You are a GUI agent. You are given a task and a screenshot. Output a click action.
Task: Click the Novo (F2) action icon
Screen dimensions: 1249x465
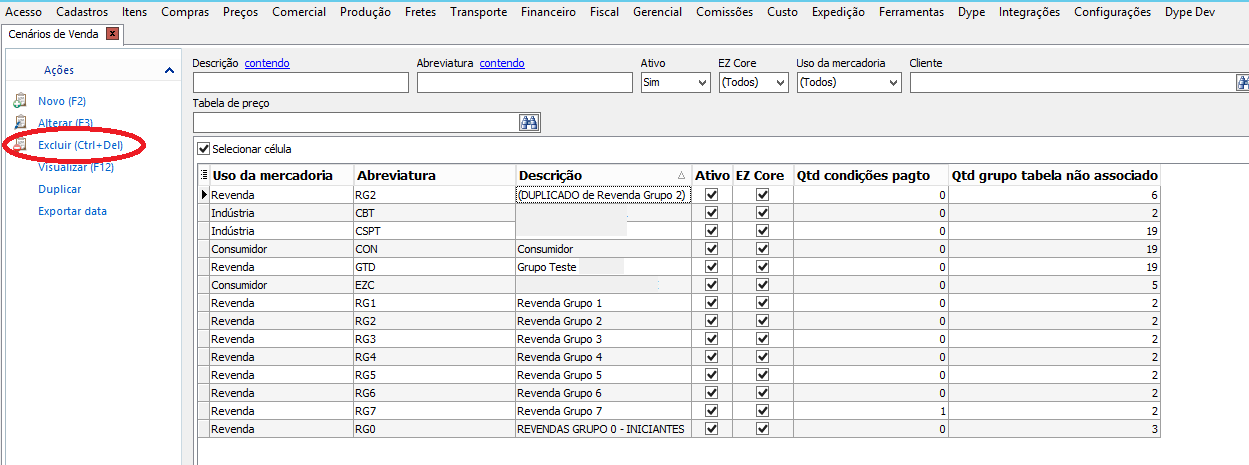(19, 101)
